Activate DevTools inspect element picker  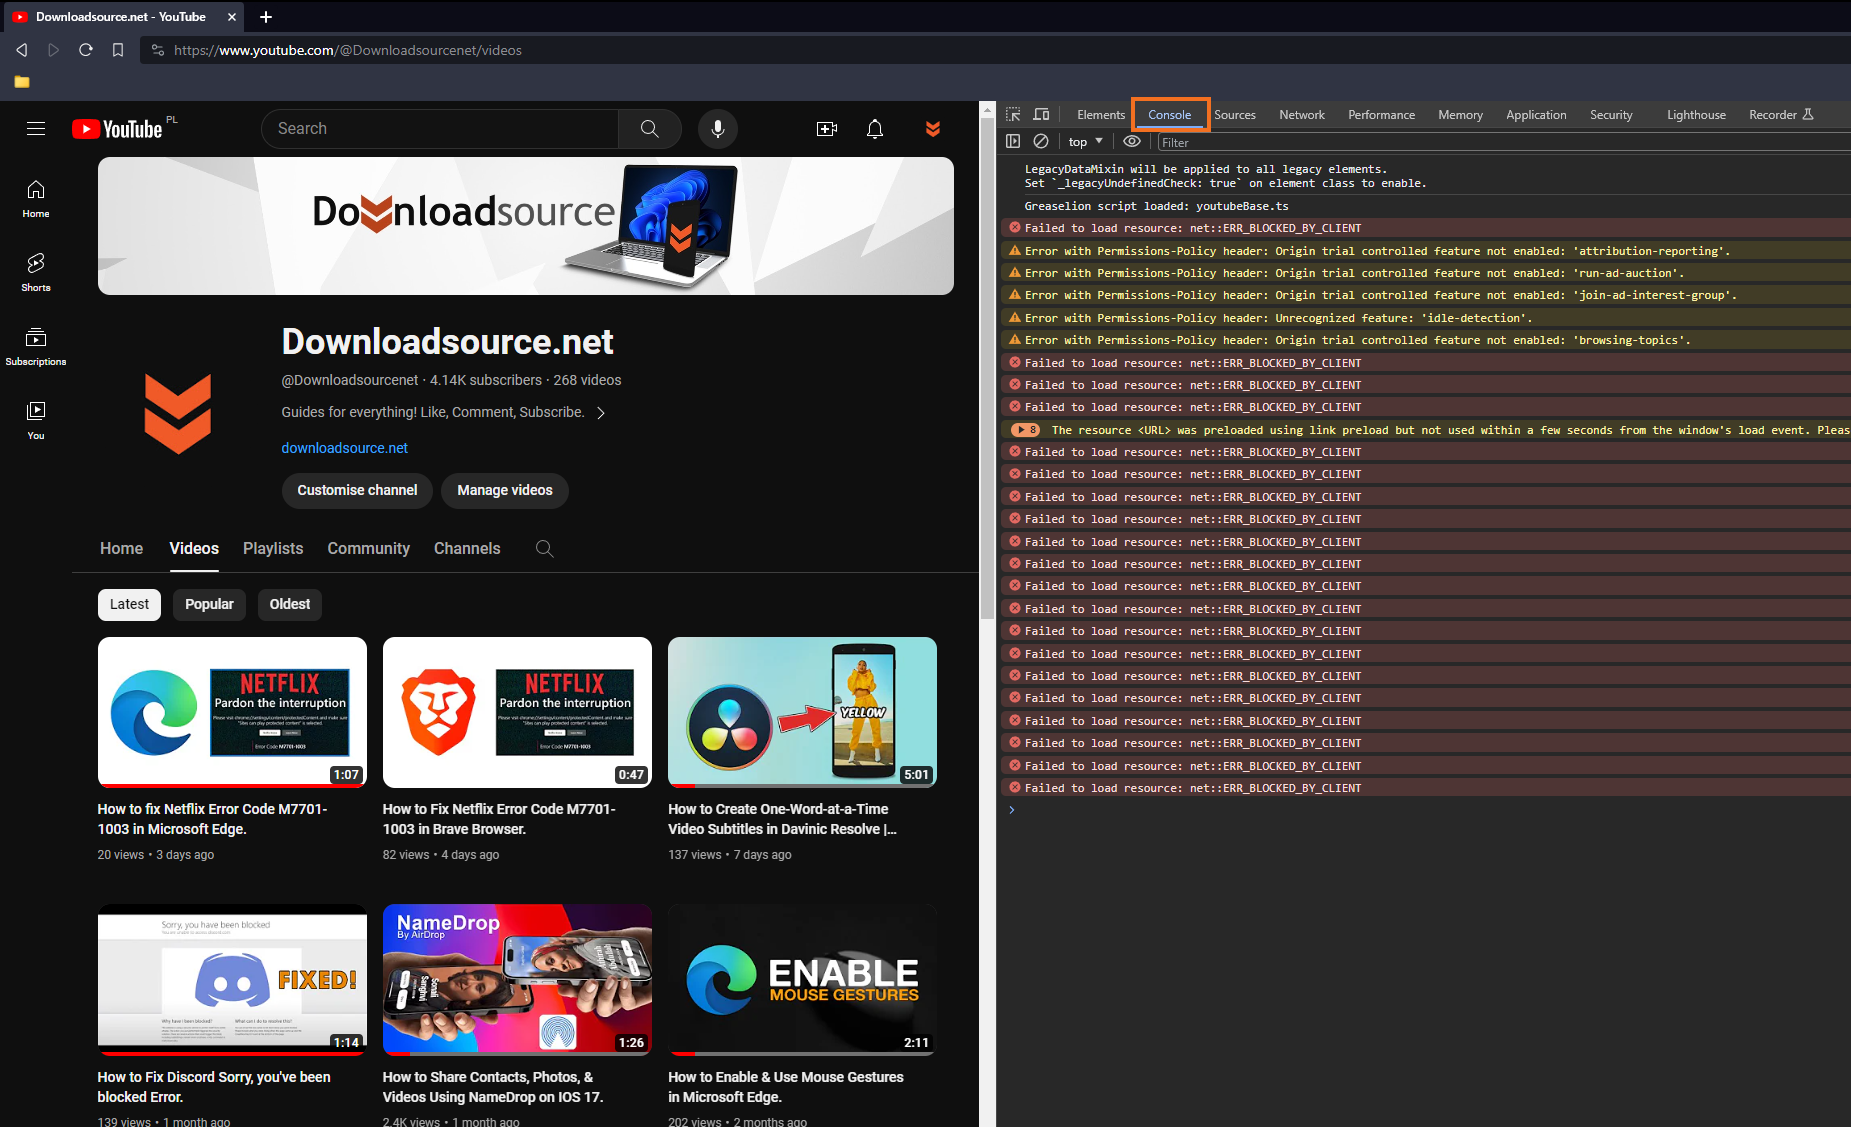[x=1013, y=115]
